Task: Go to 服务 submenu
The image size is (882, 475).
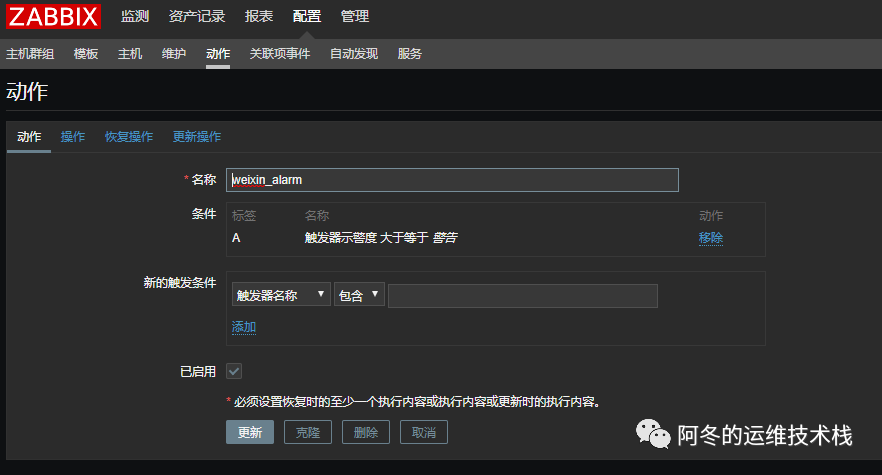Action: (410, 53)
